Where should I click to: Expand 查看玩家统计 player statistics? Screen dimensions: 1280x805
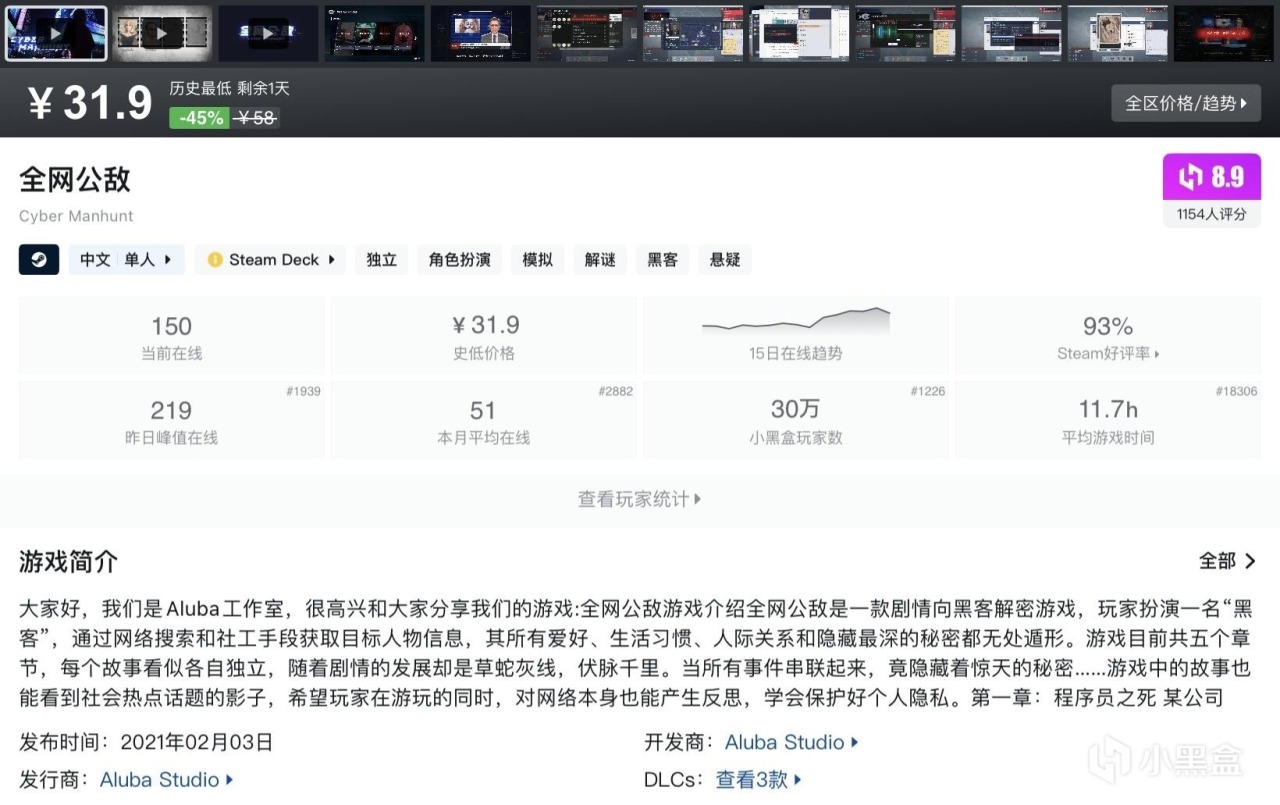(x=640, y=499)
